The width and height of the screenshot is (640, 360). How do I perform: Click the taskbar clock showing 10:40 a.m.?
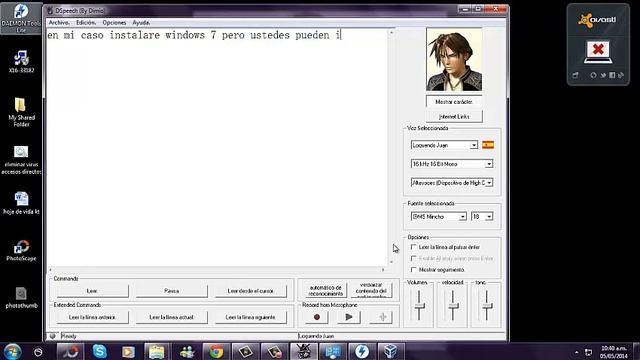point(614,352)
